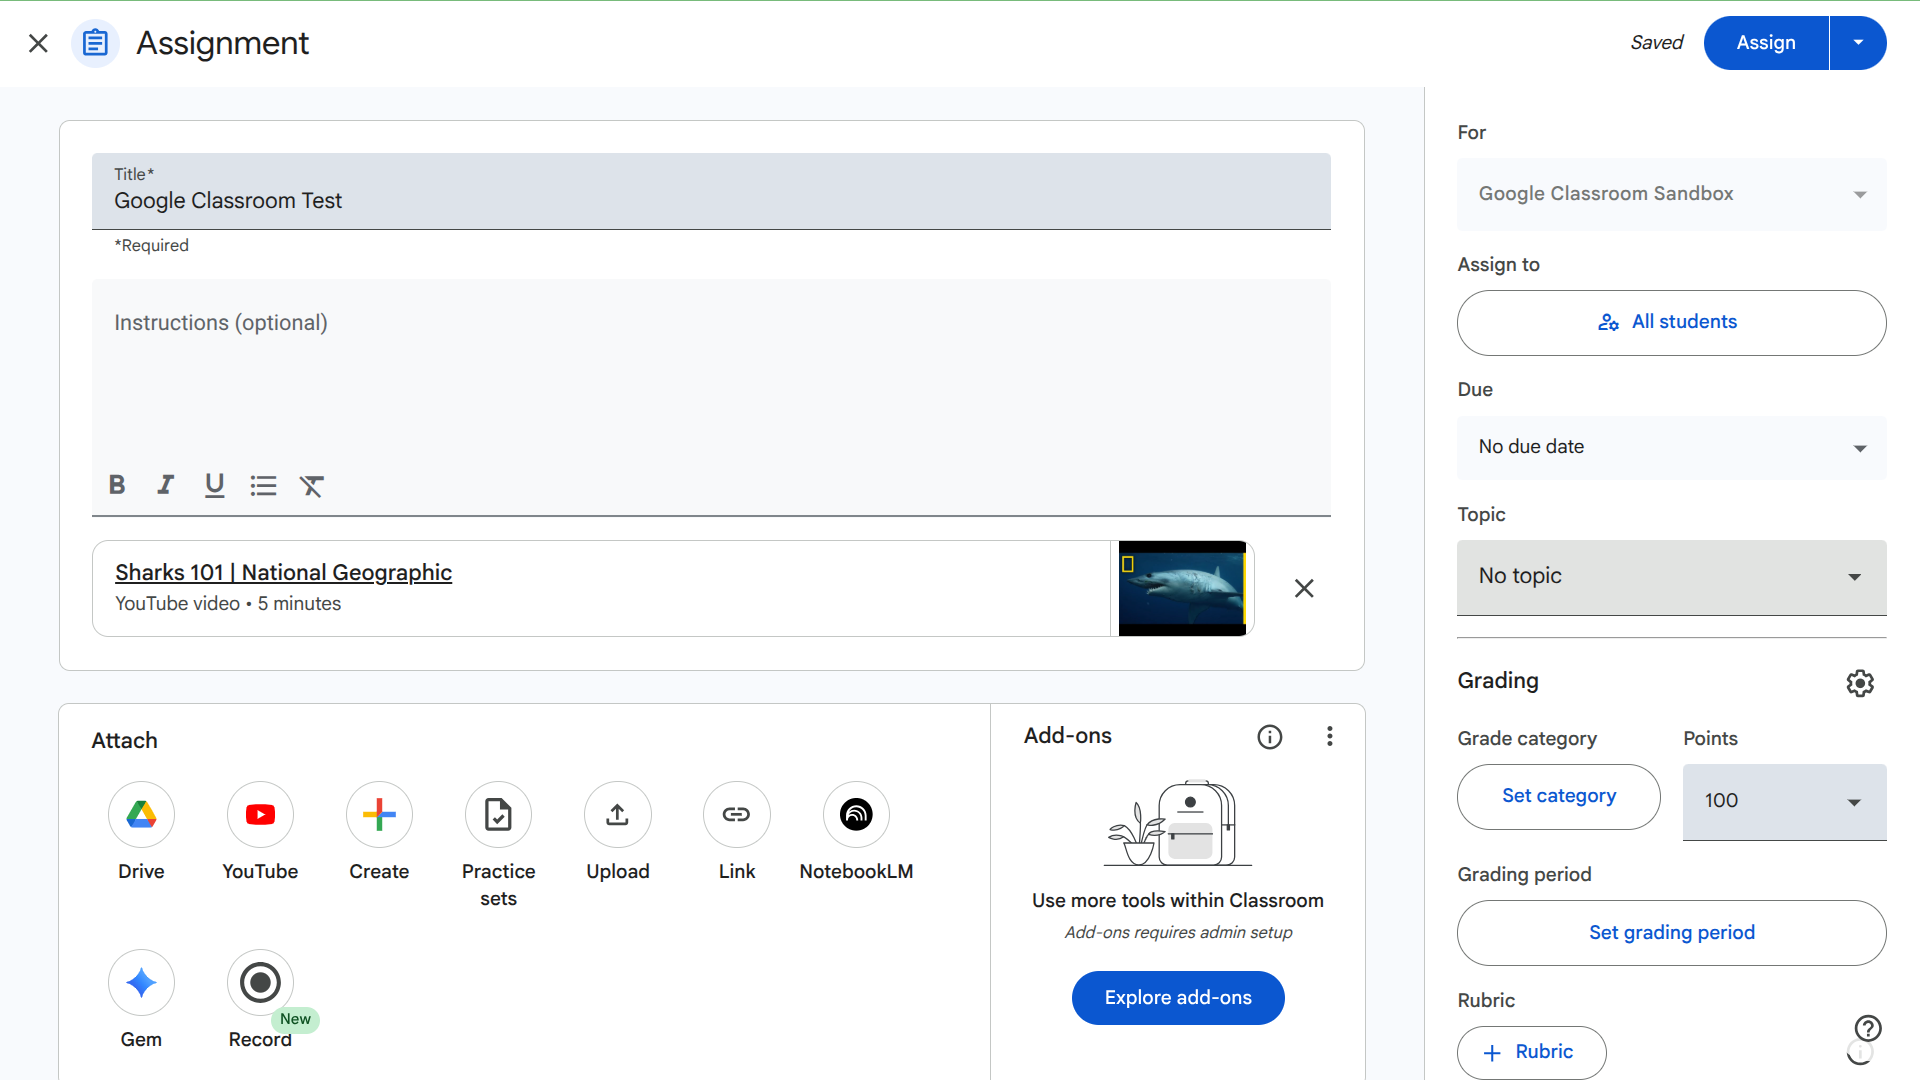The height and width of the screenshot is (1080, 1920).
Task: Expand the No due date dropdown
Action: coord(1671,447)
